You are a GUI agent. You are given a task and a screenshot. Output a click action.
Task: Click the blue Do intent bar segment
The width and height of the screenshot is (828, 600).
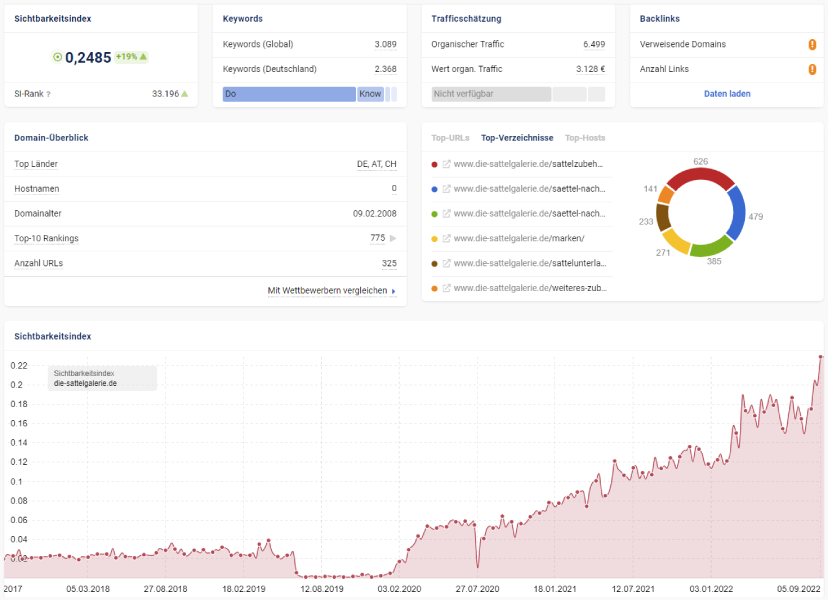click(x=289, y=94)
